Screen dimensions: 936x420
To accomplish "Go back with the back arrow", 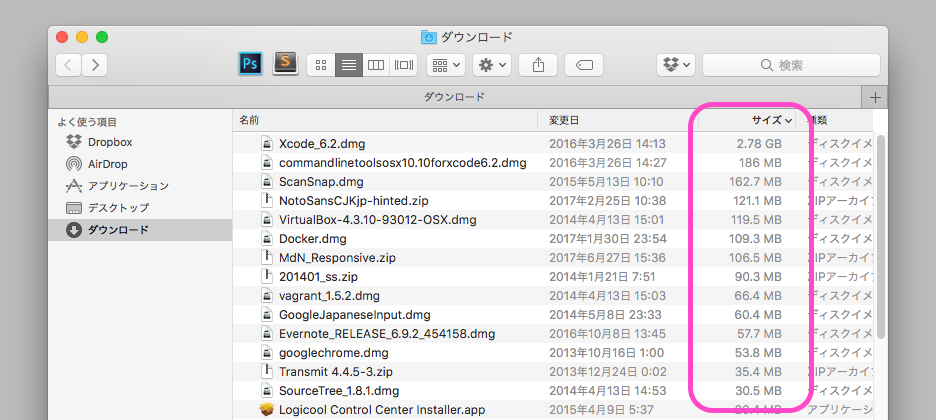I will [69, 65].
